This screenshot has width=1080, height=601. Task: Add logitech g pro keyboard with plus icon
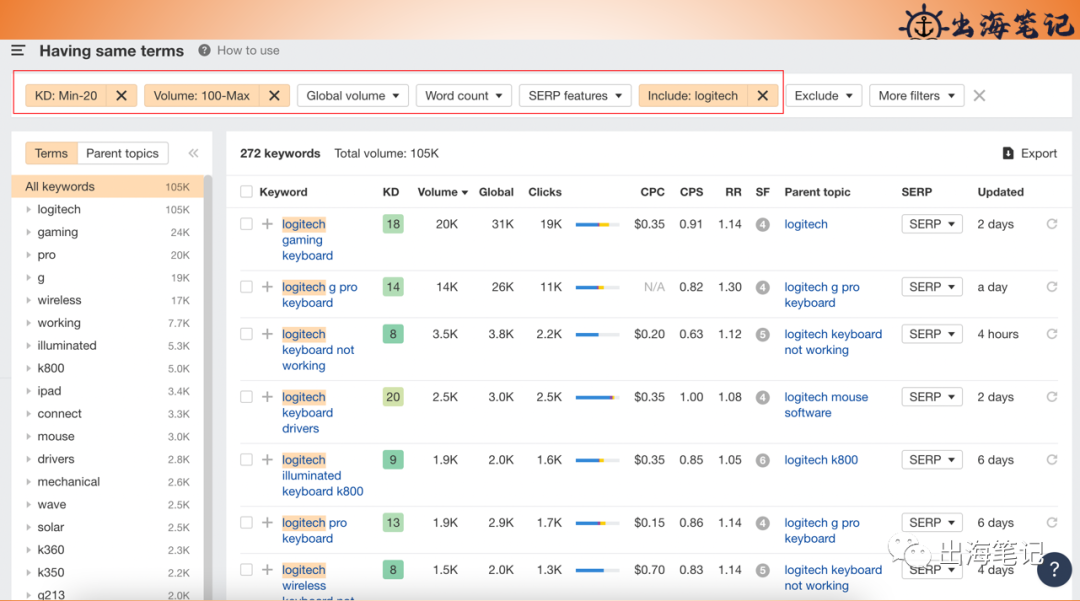(x=267, y=286)
